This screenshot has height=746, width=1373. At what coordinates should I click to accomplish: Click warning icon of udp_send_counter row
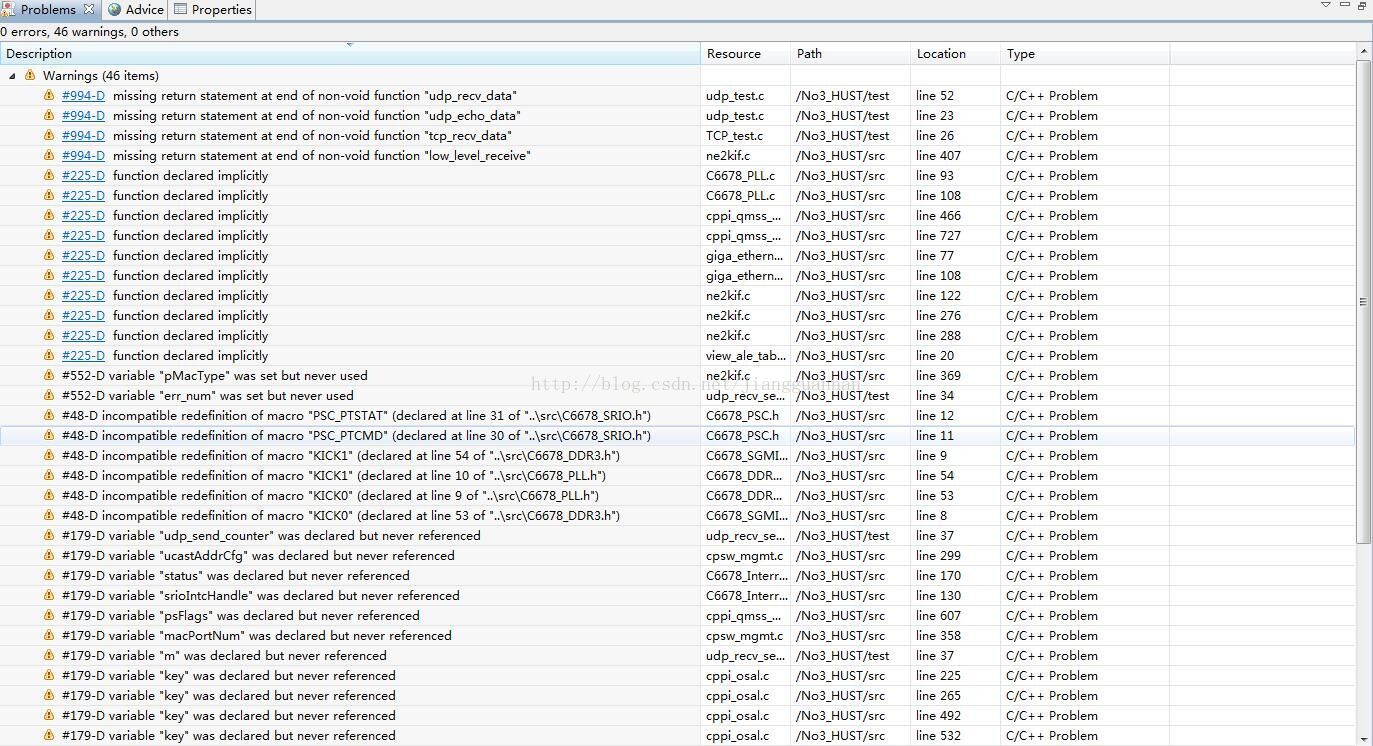pos(49,536)
